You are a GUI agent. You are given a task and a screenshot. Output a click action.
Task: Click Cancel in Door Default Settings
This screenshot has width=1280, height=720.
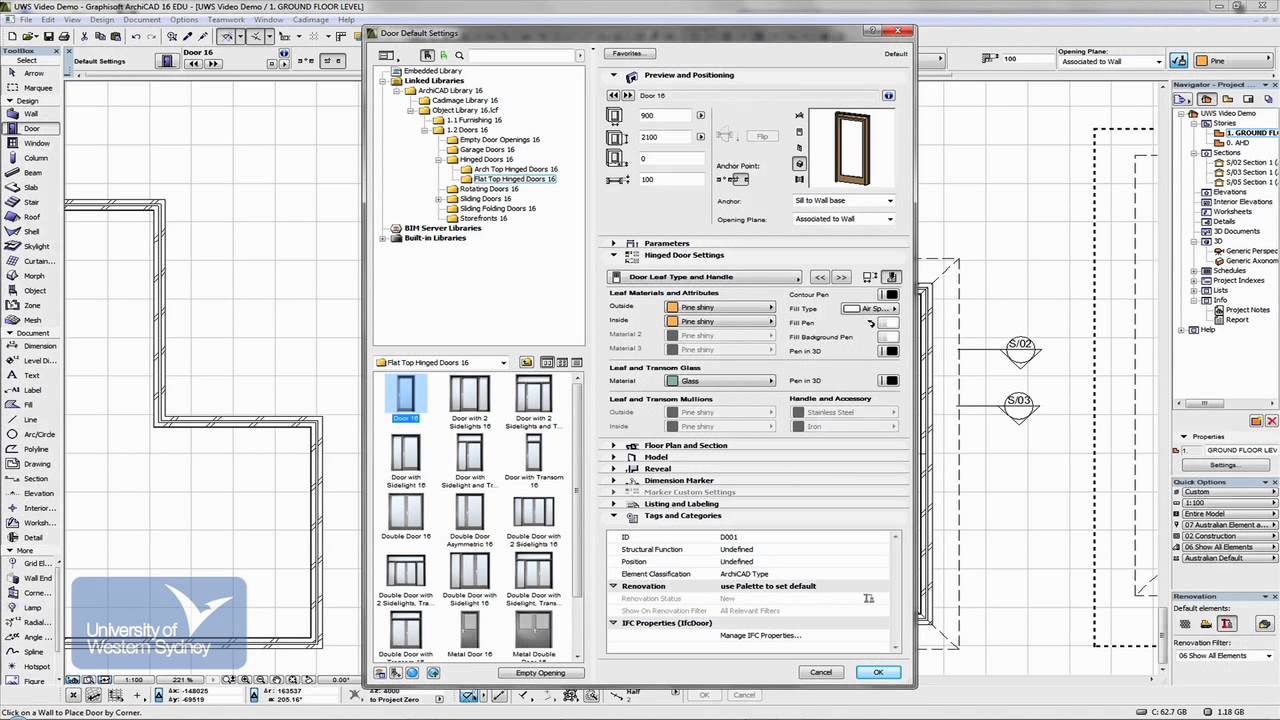point(821,672)
